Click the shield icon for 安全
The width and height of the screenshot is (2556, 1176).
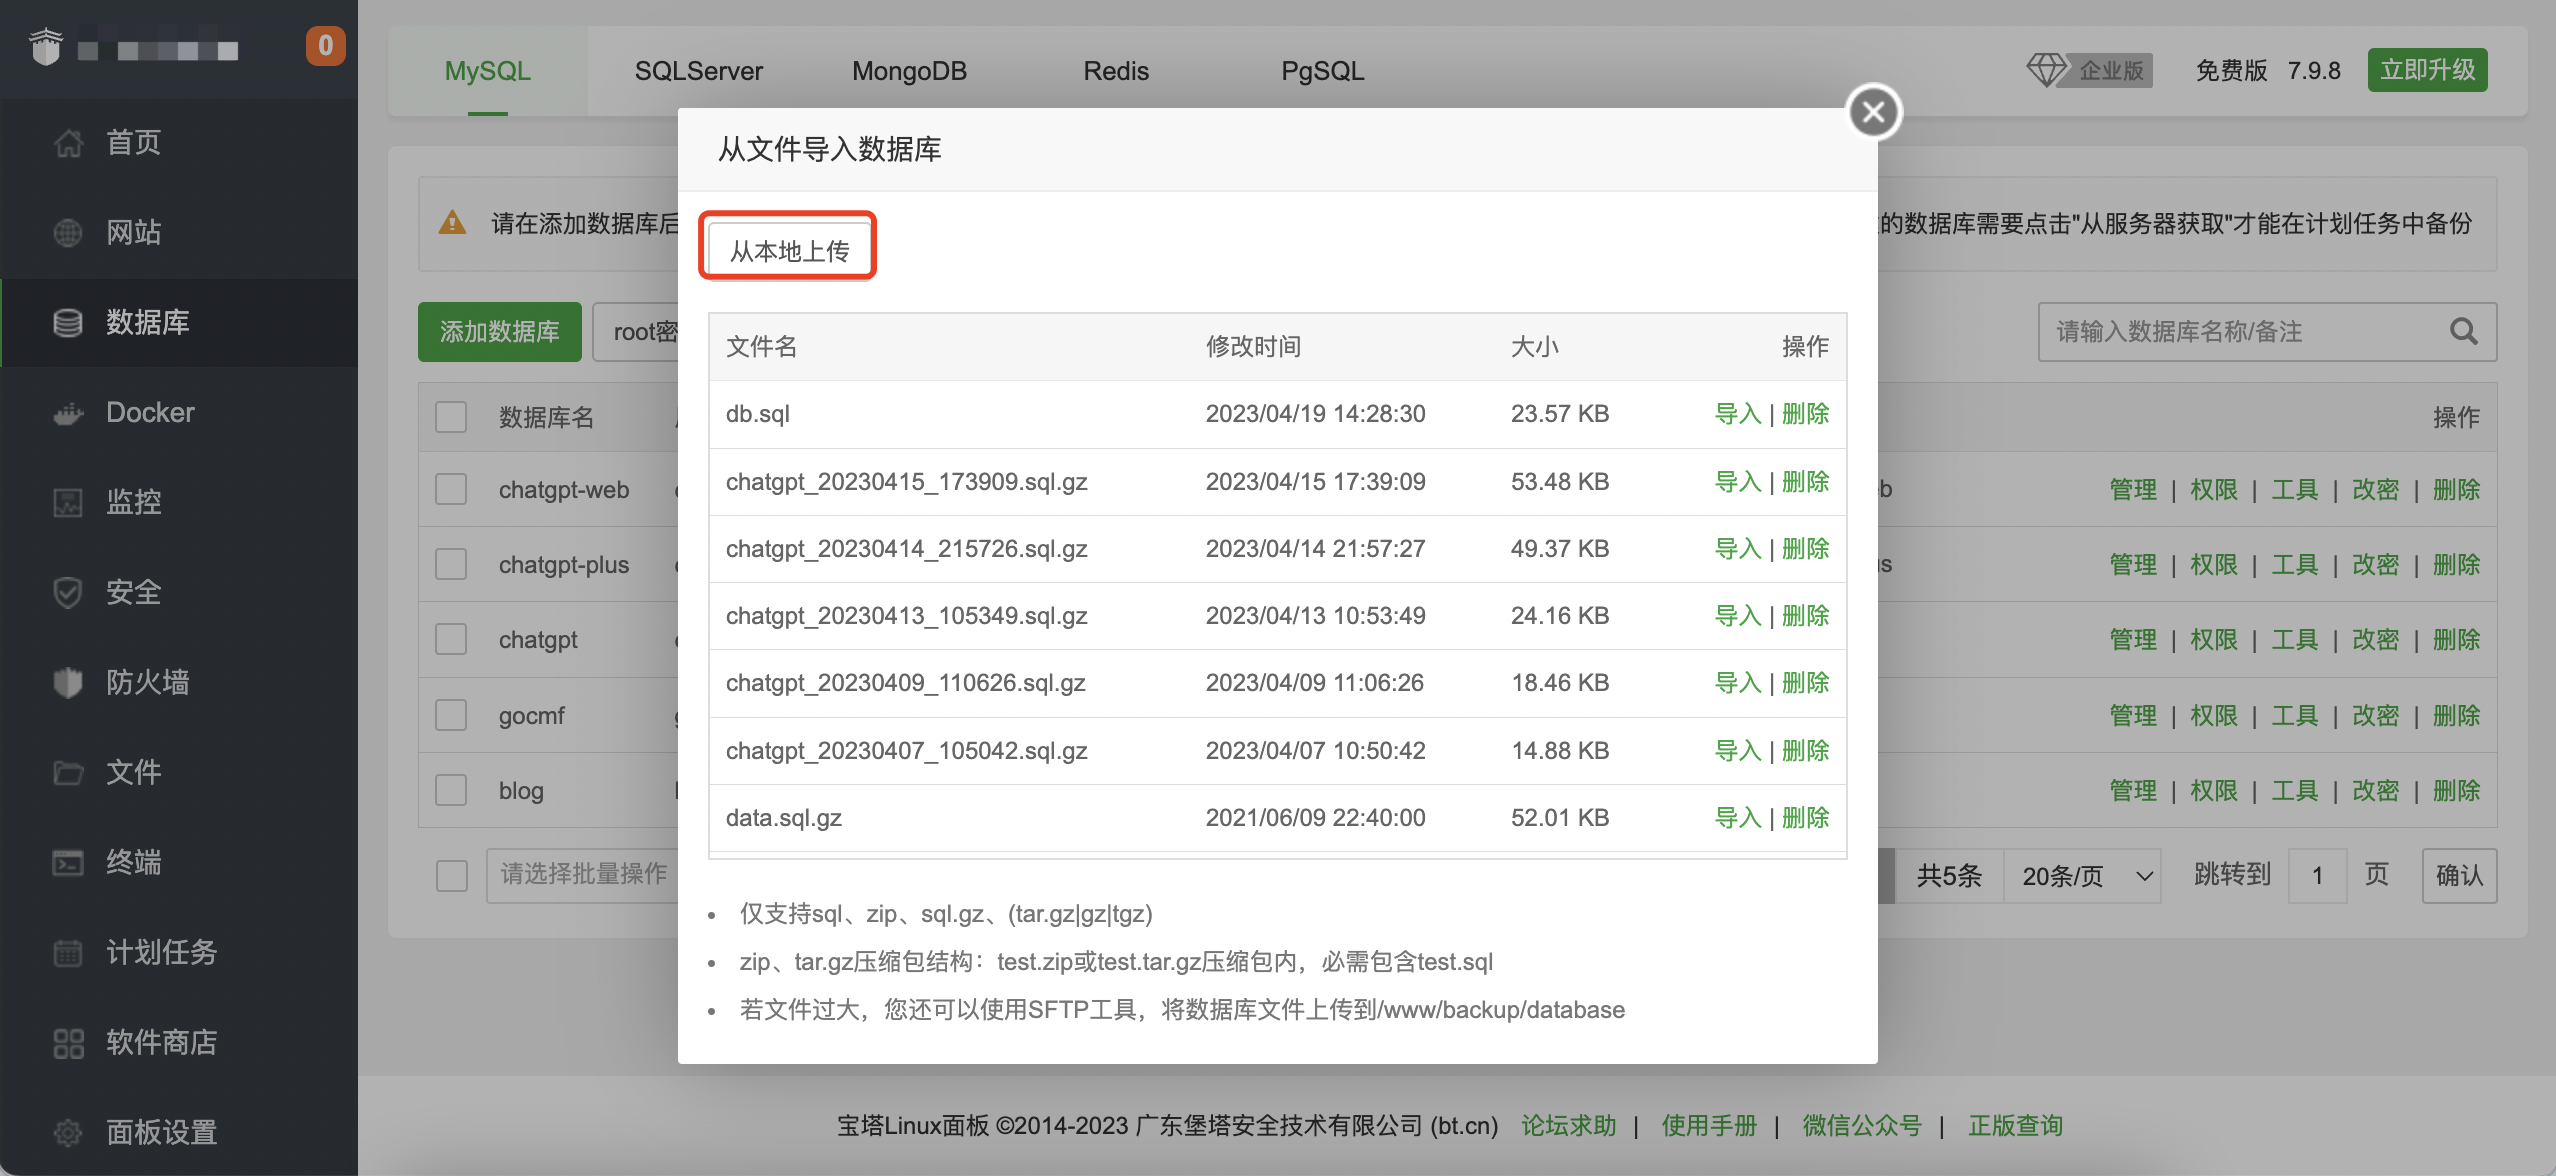tap(68, 593)
